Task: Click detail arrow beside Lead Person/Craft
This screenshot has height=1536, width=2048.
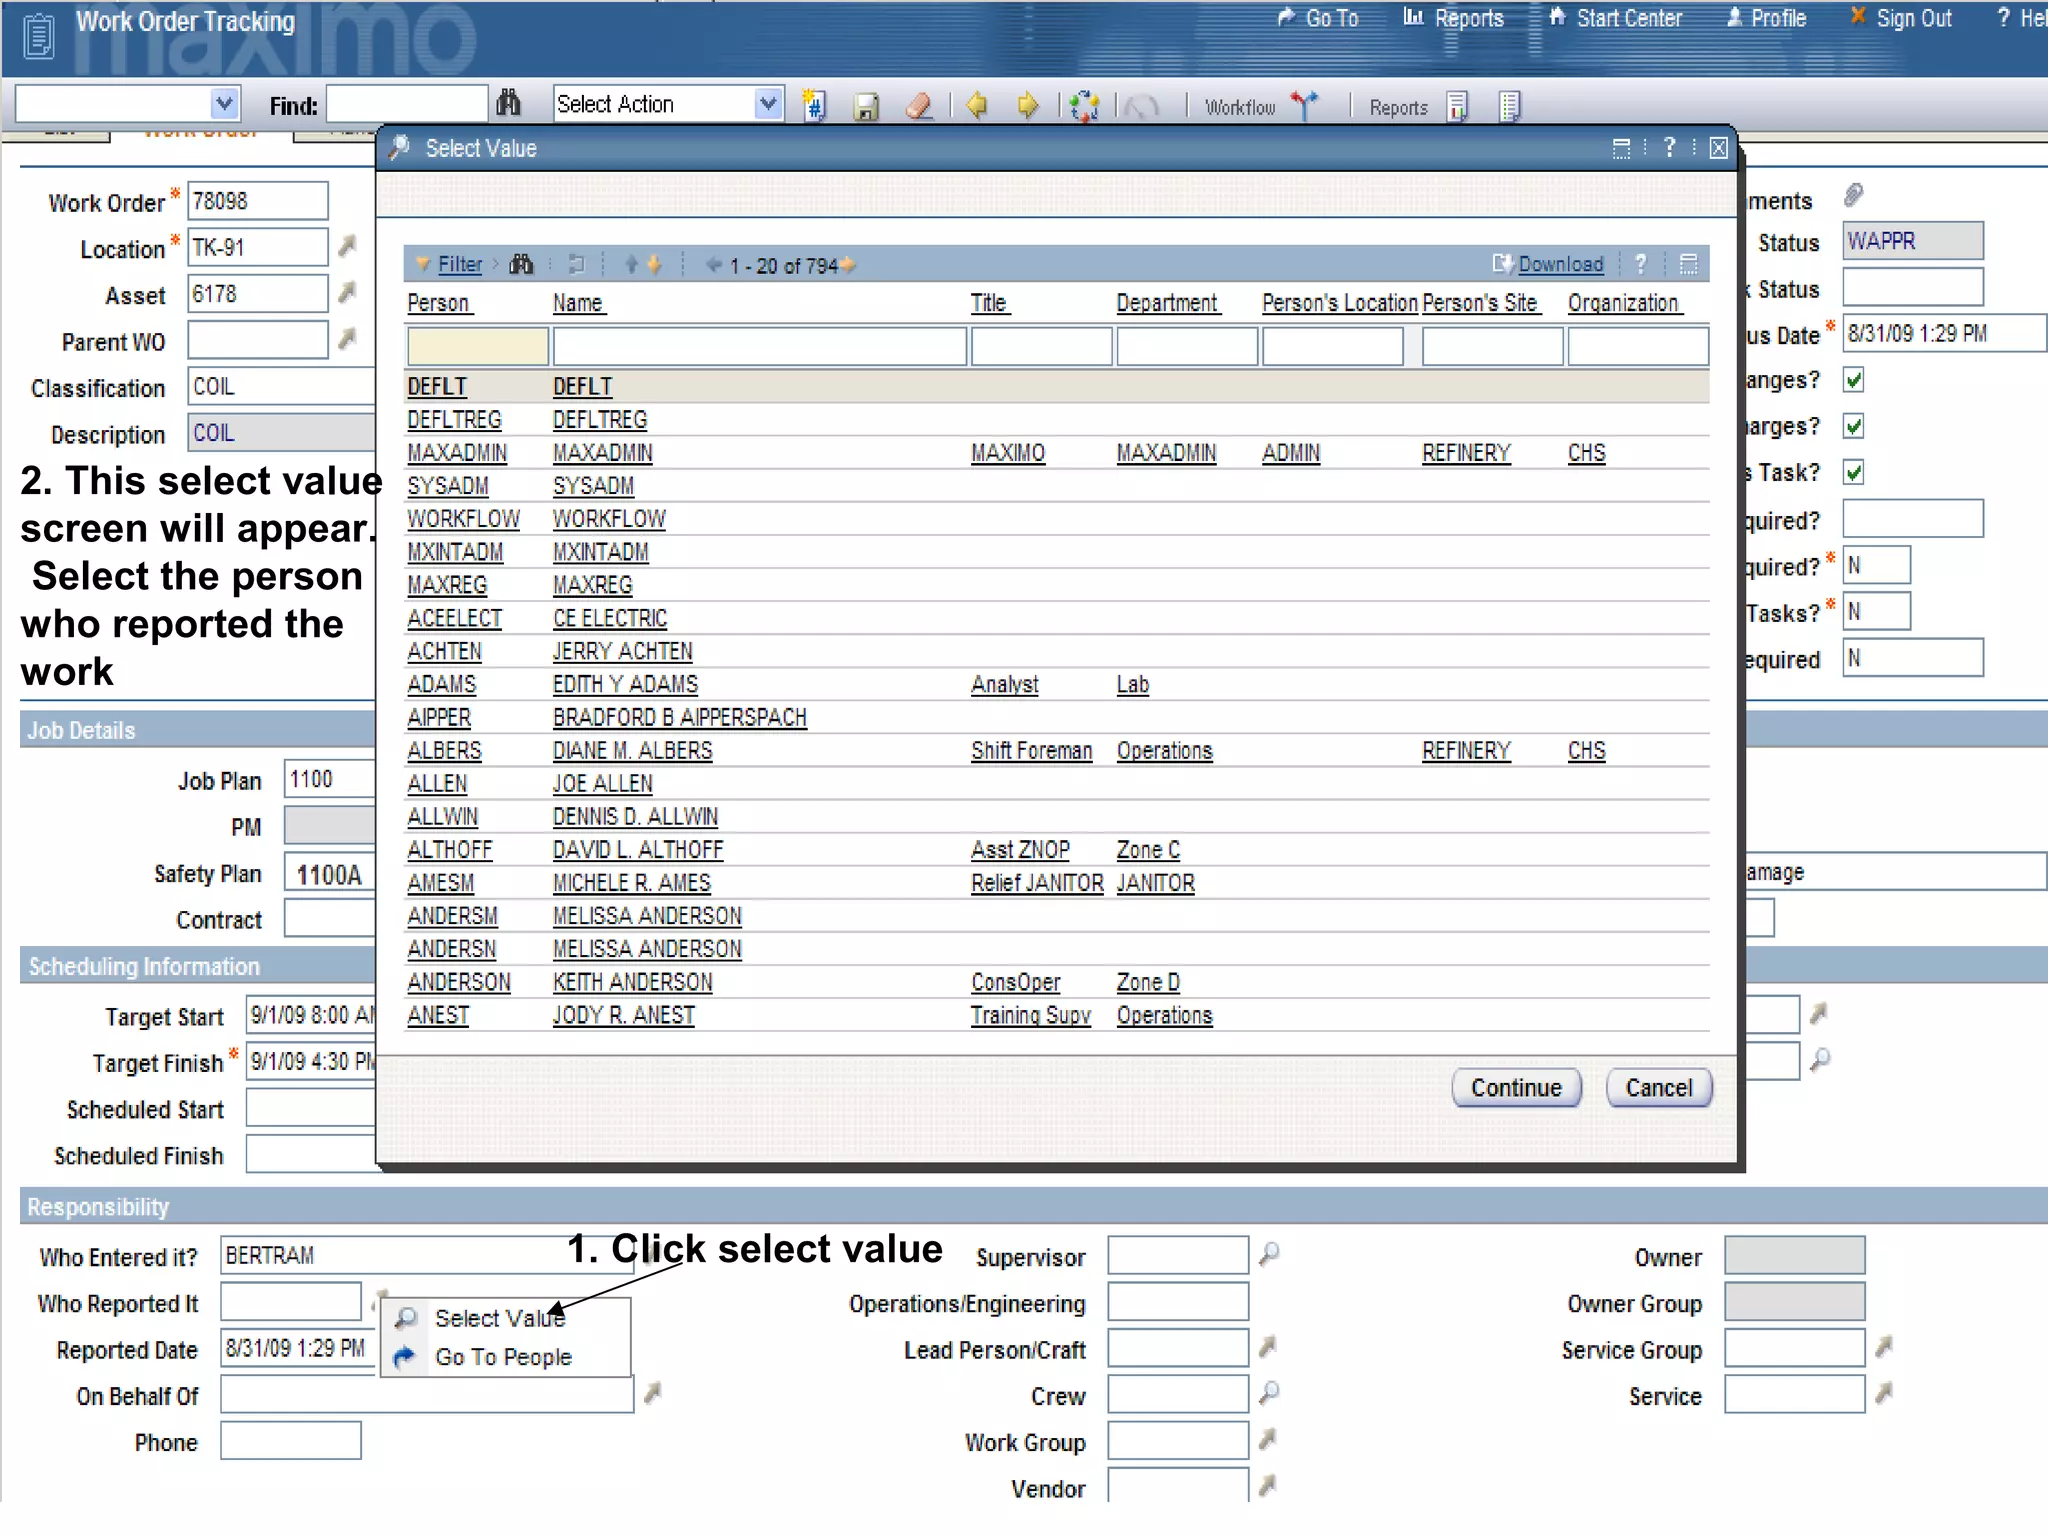Action: tap(1267, 1347)
